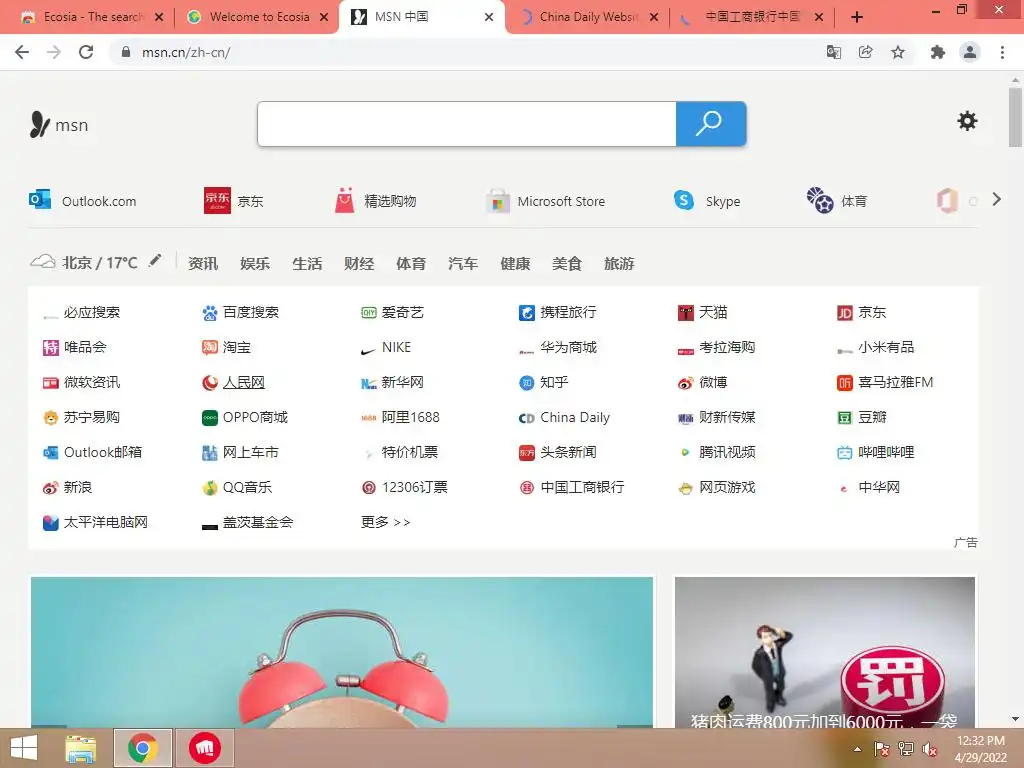Go back to previous page

point(22,52)
